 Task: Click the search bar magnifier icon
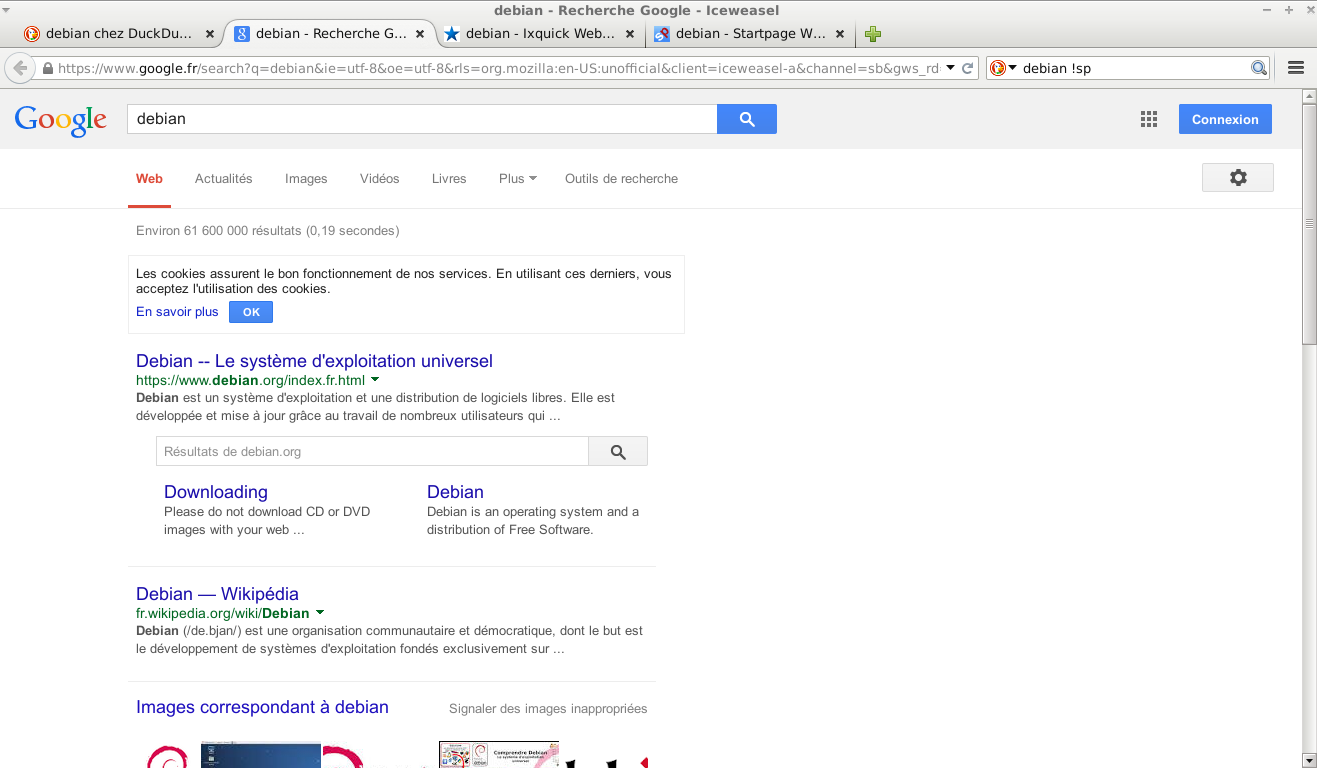(x=1259, y=68)
